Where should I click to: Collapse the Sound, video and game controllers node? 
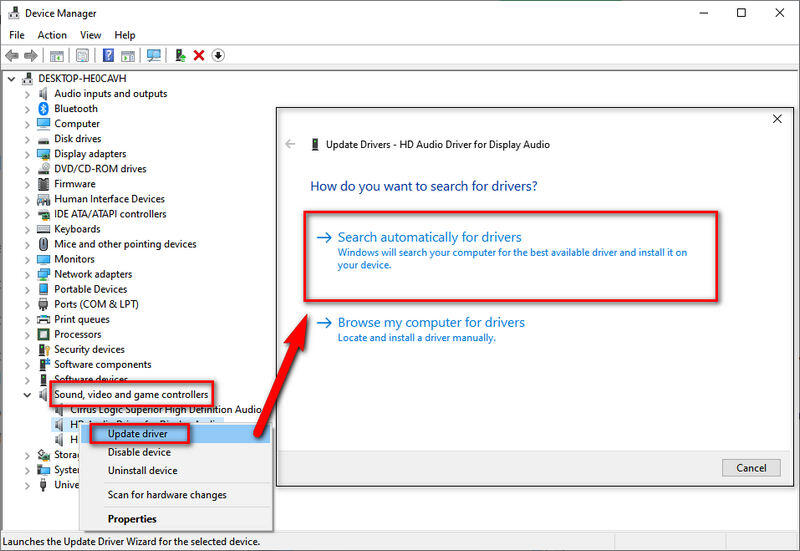27,395
